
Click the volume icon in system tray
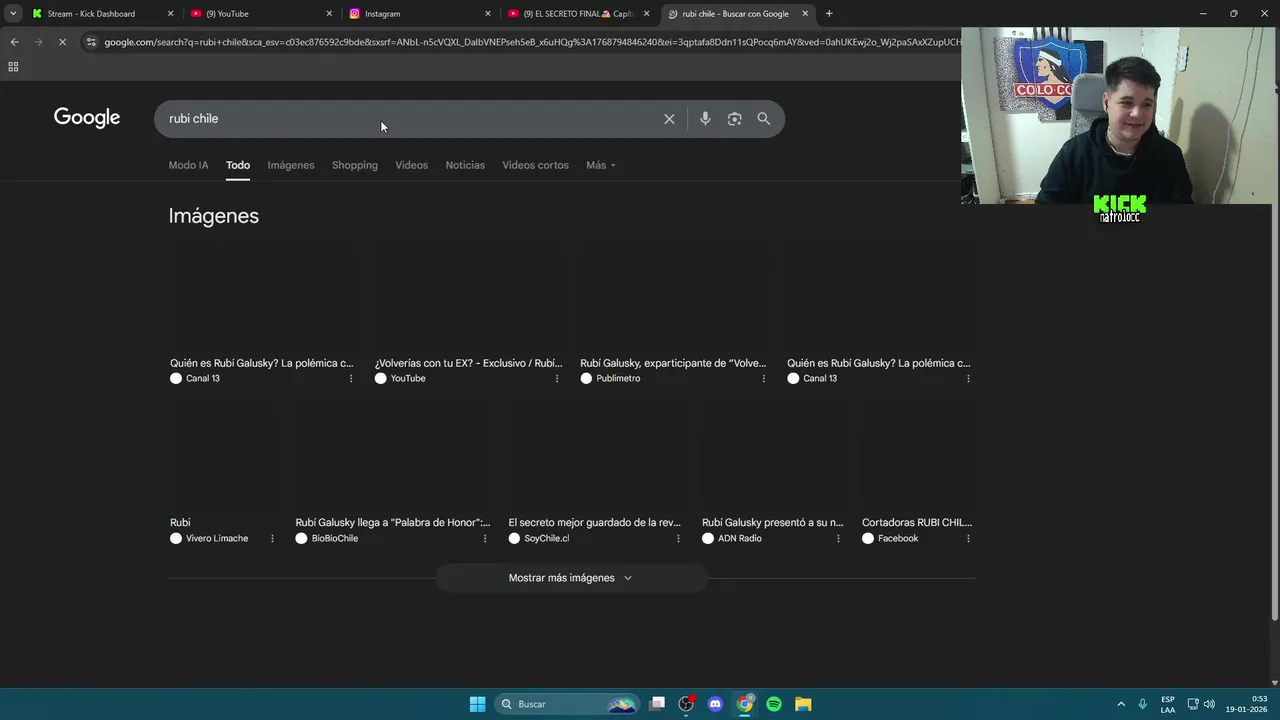click(1209, 704)
